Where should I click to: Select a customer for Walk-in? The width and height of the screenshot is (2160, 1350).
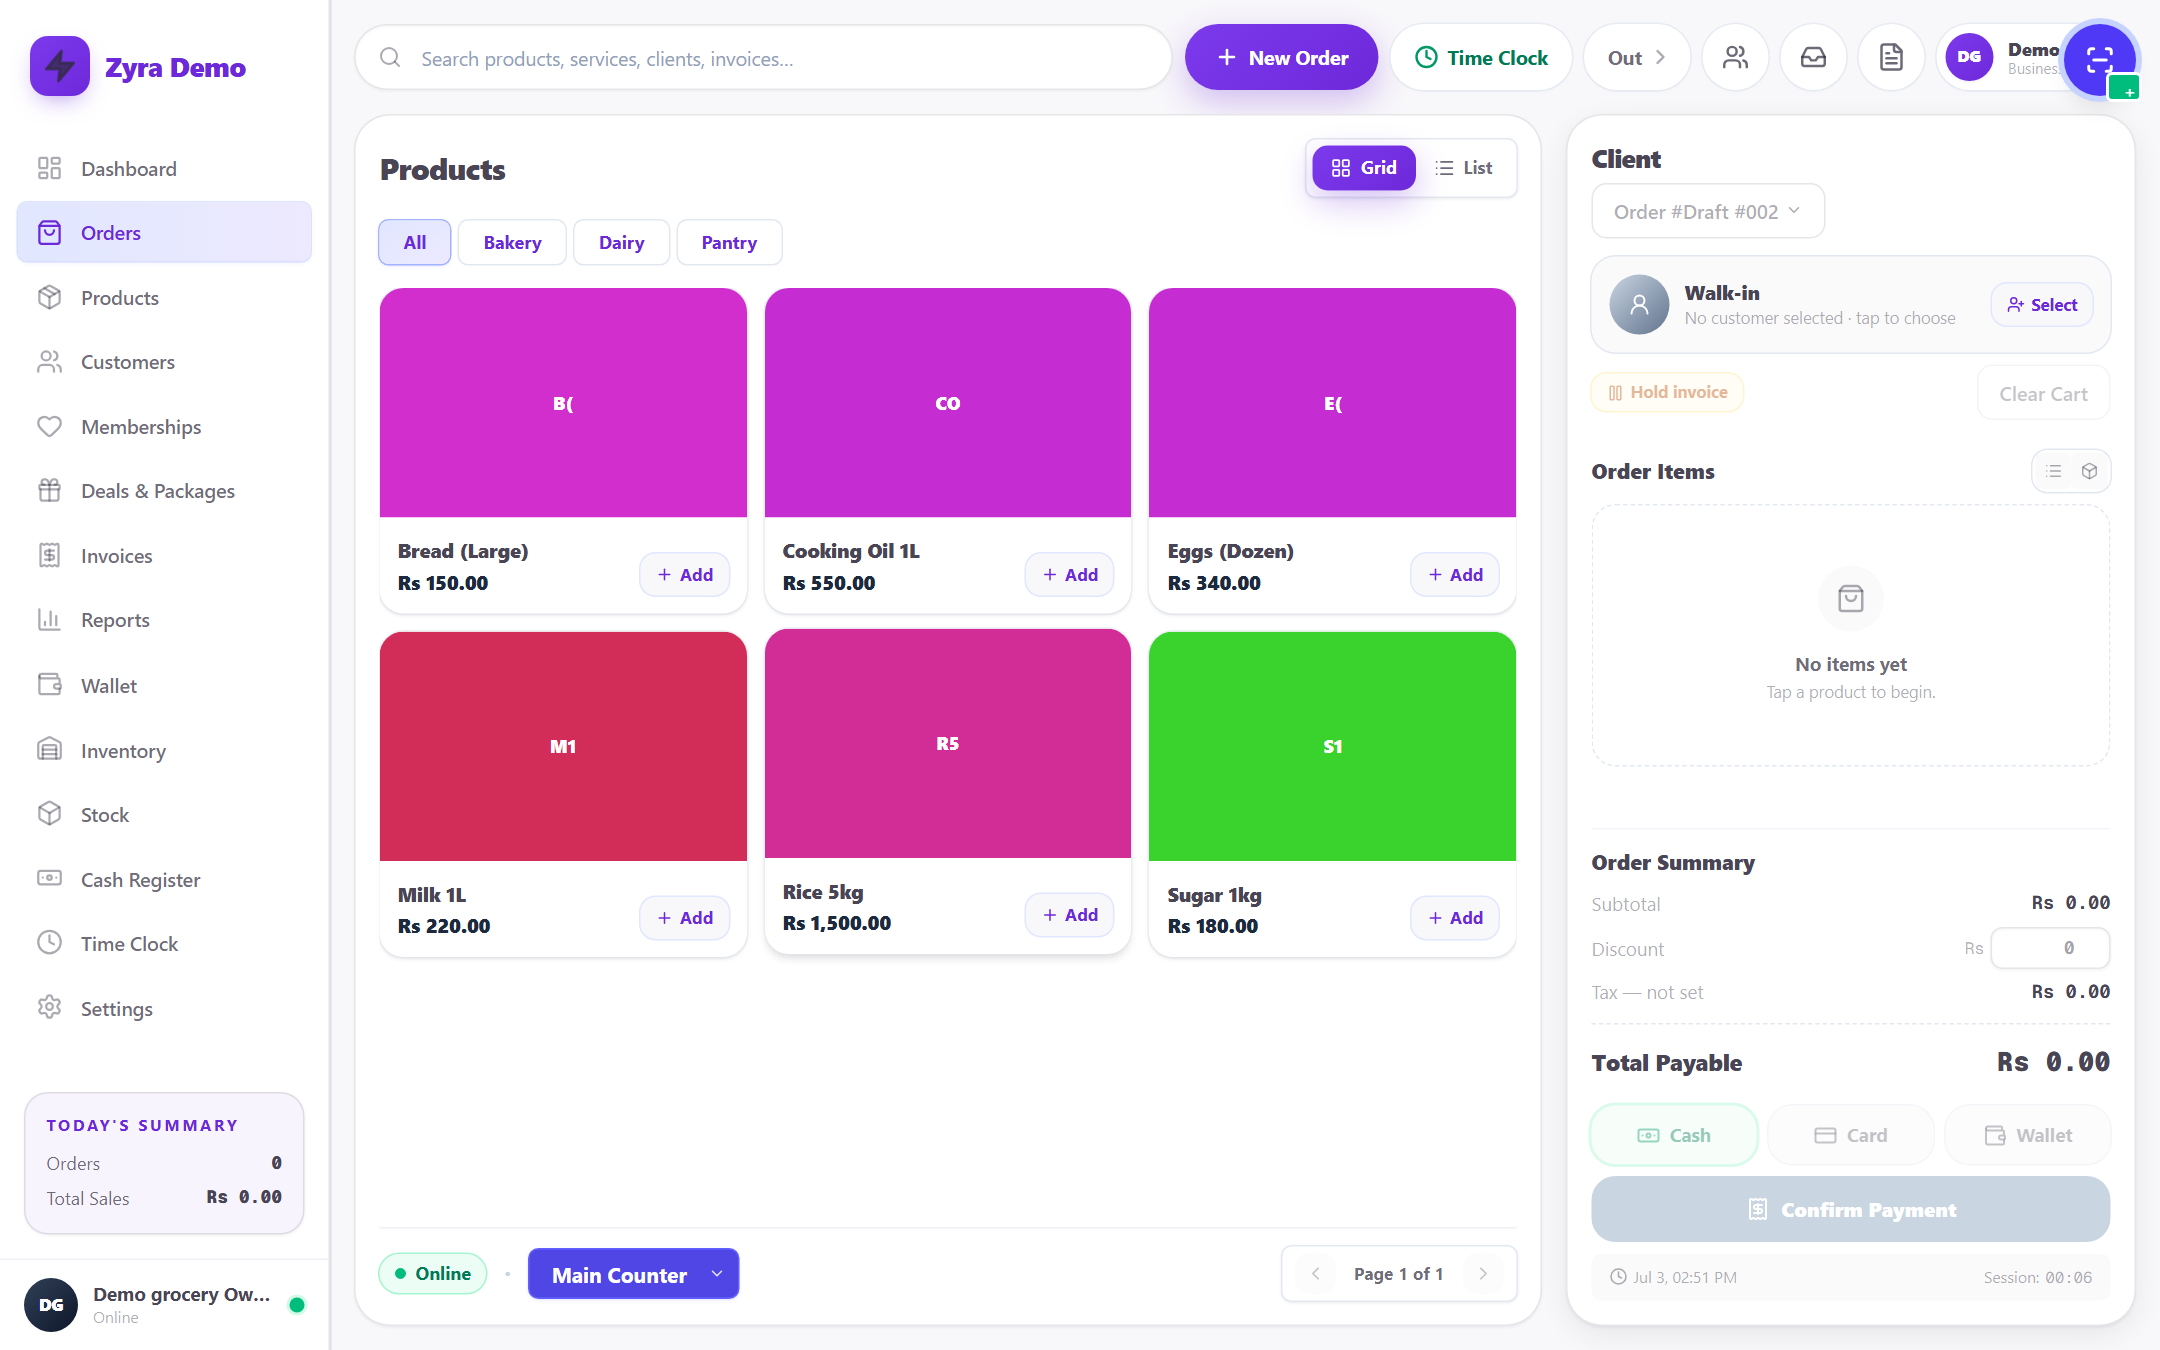(2042, 305)
